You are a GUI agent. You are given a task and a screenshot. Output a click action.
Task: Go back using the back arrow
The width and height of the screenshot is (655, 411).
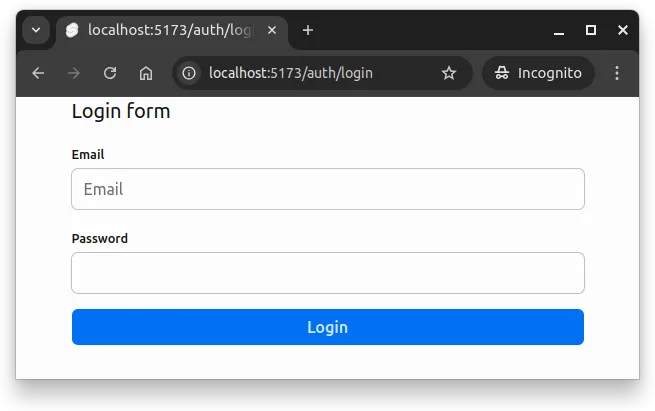(x=38, y=73)
